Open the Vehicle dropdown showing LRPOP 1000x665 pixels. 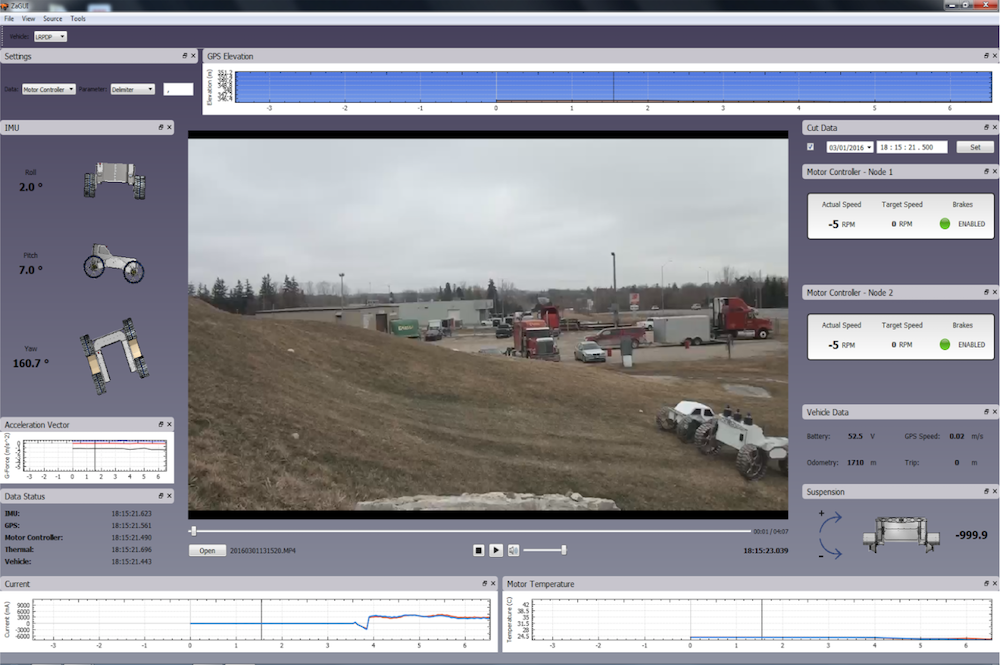[x=50, y=37]
